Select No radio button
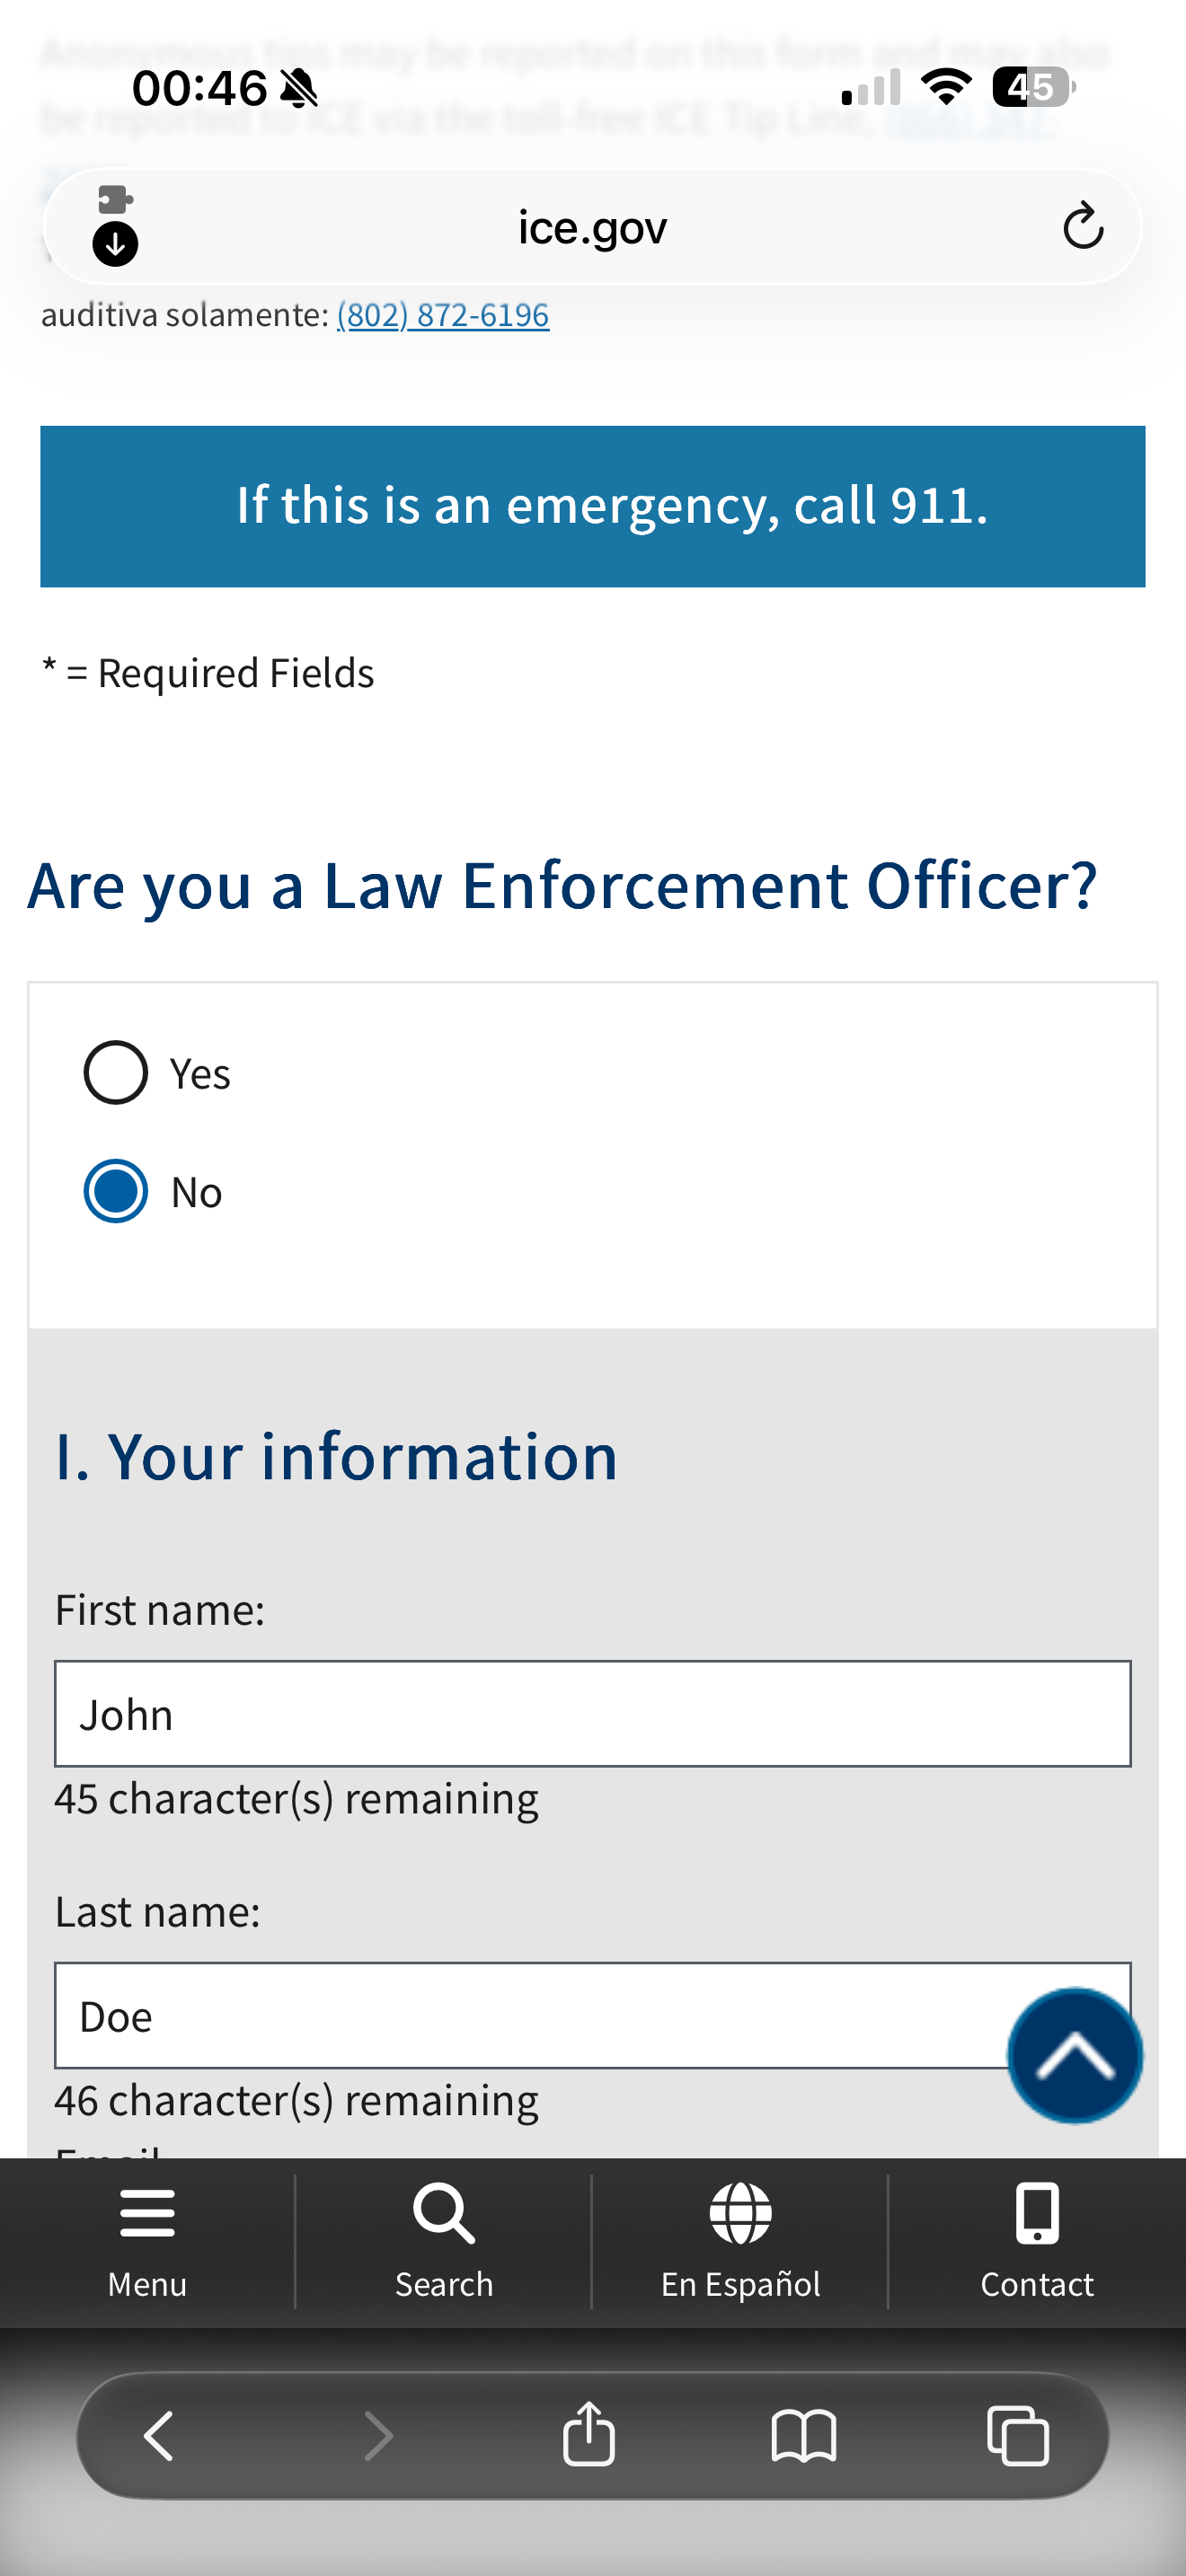Screen dimensions: 1186x2576 click(x=116, y=1191)
